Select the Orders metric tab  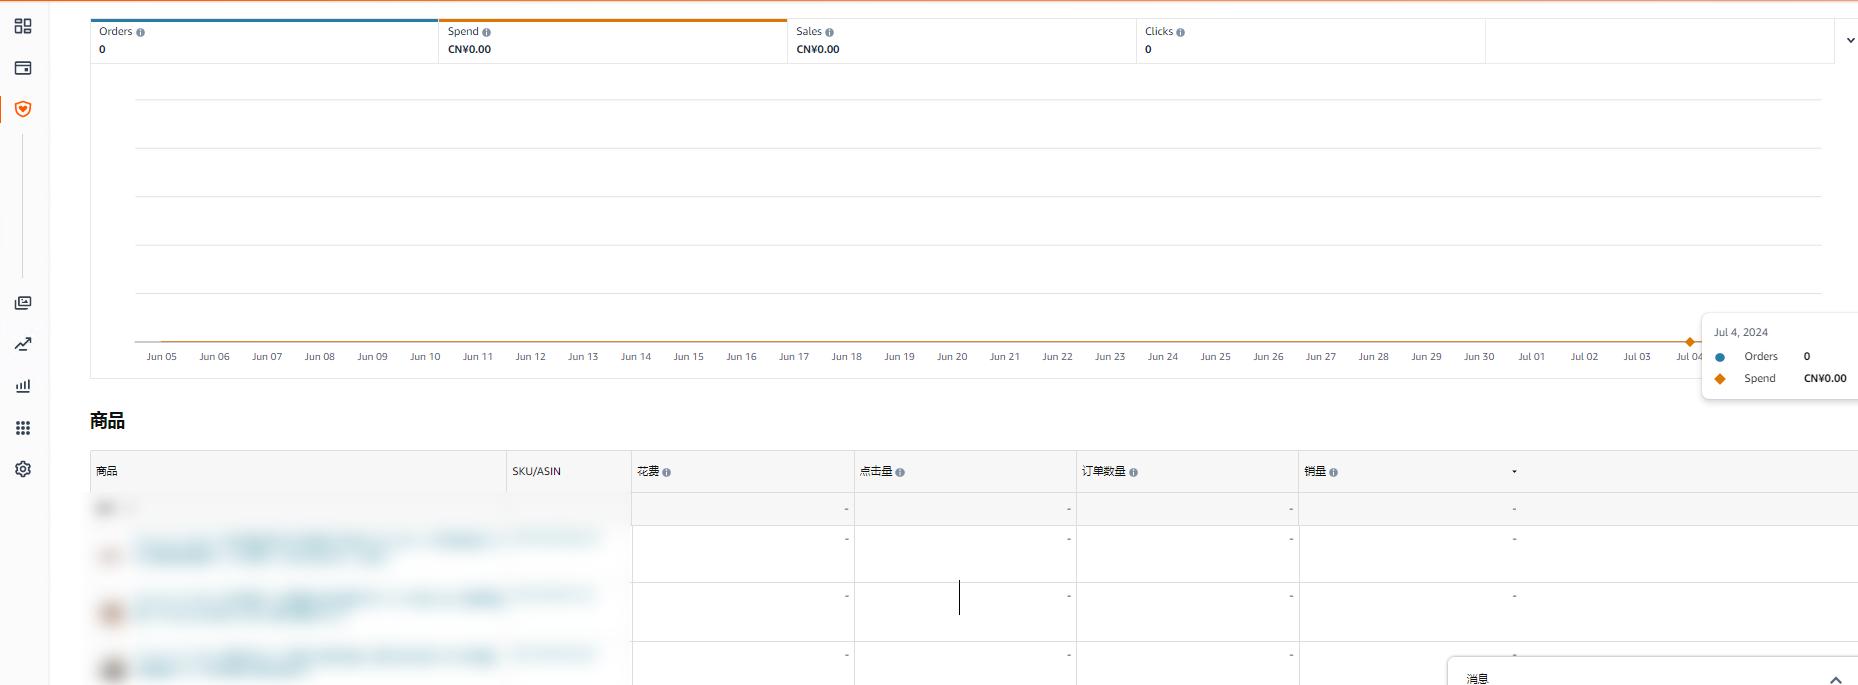tap(264, 41)
